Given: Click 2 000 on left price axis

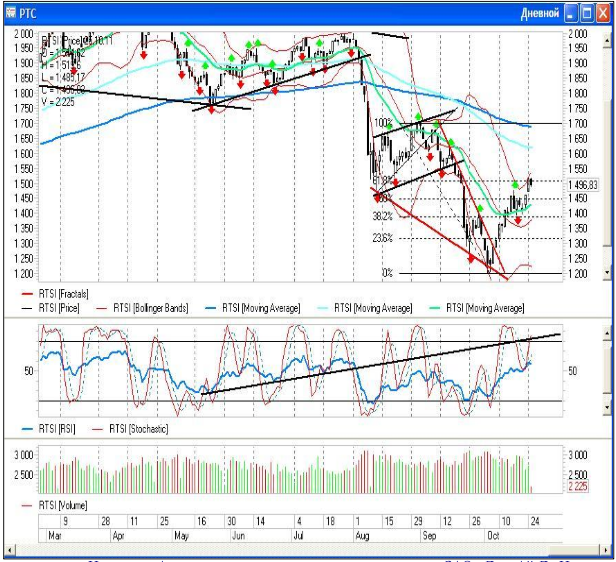Looking at the screenshot, I should click(23, 34).
